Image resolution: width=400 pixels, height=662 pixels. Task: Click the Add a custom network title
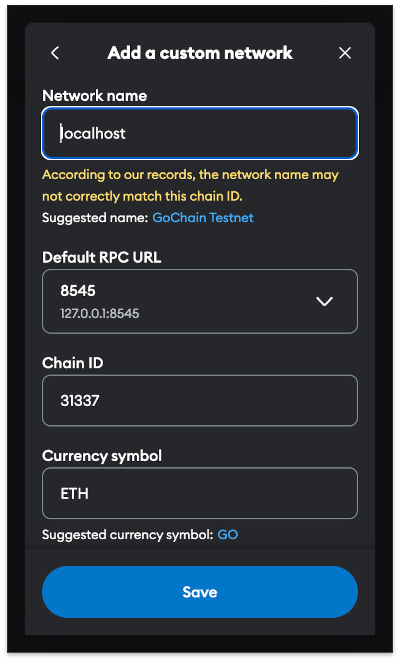200,53
